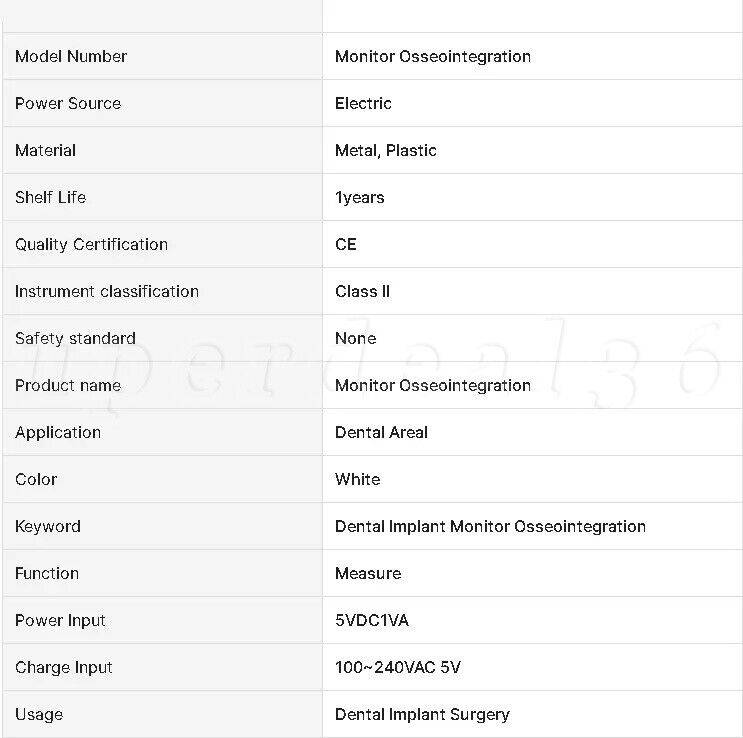Click the Safety standard label

coord(75,338)
